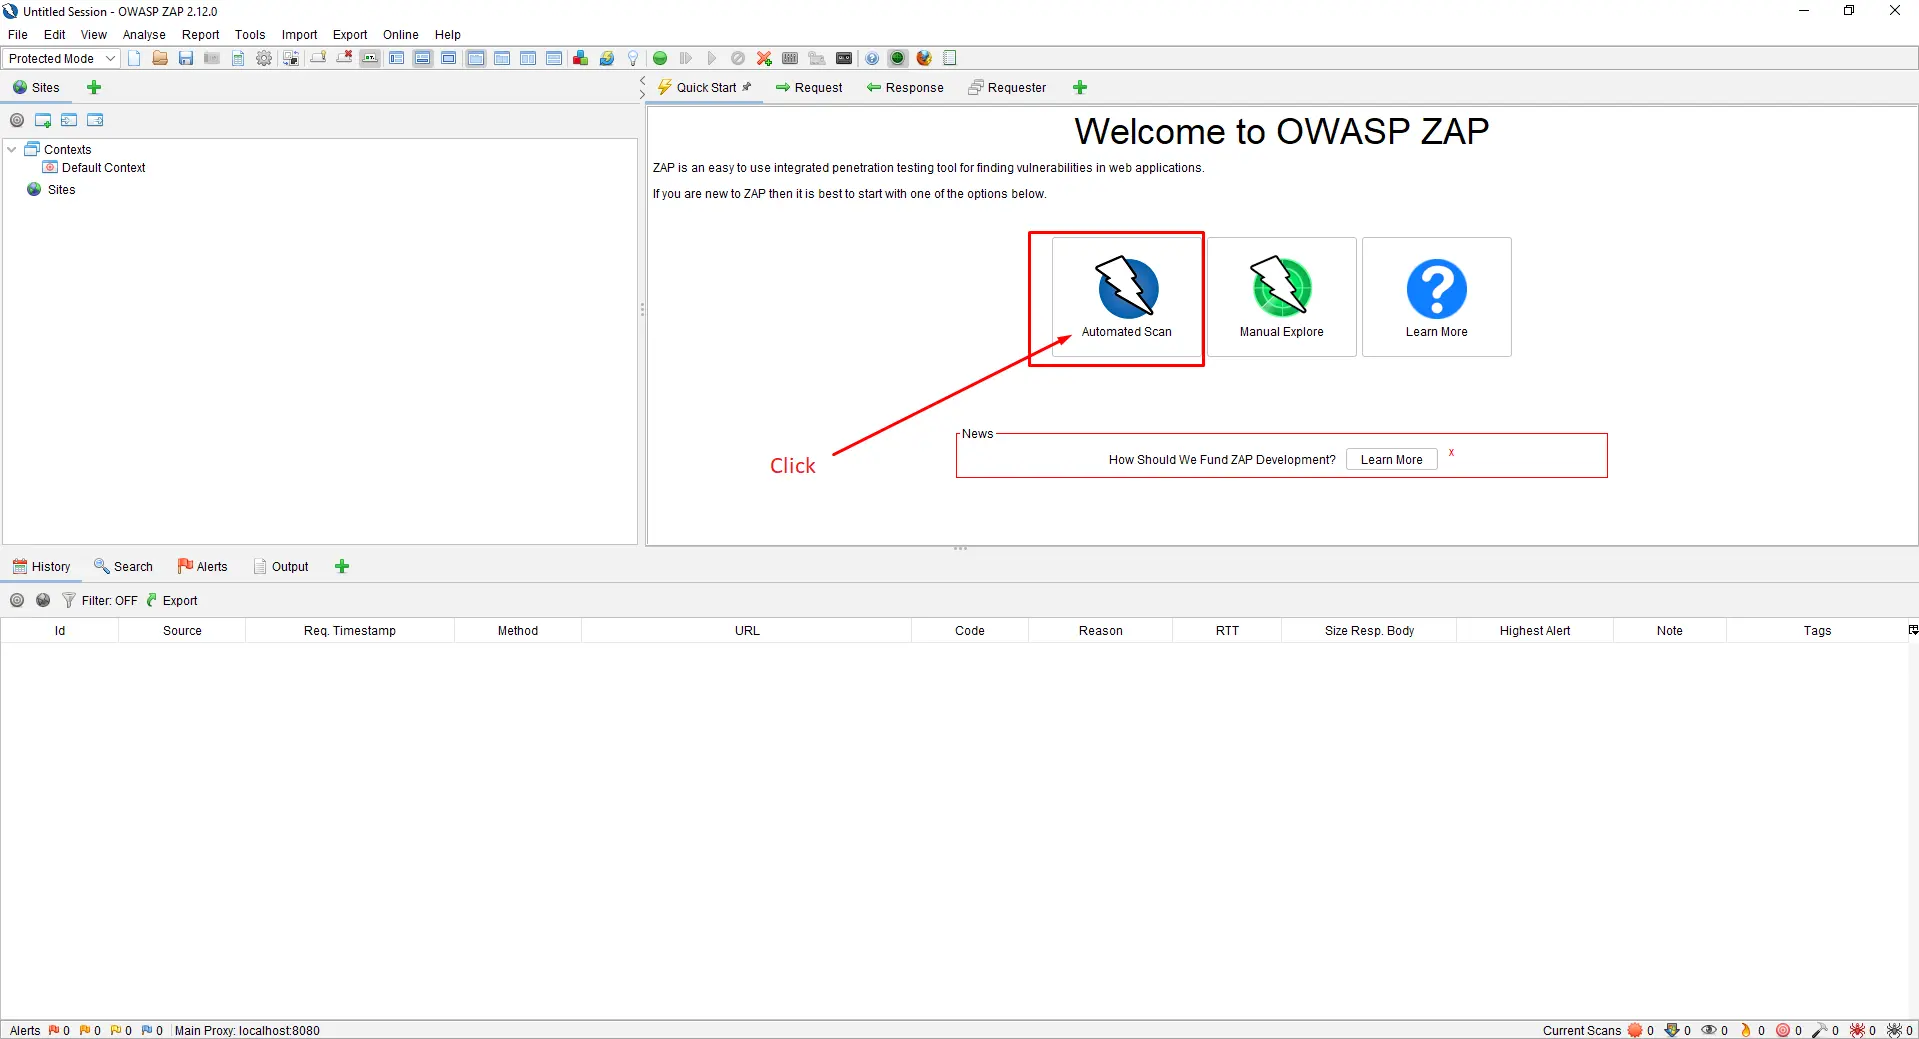Open the Analyse menu
The height and width of the screenshot is (1039, 1919).
tap(143, 34)
